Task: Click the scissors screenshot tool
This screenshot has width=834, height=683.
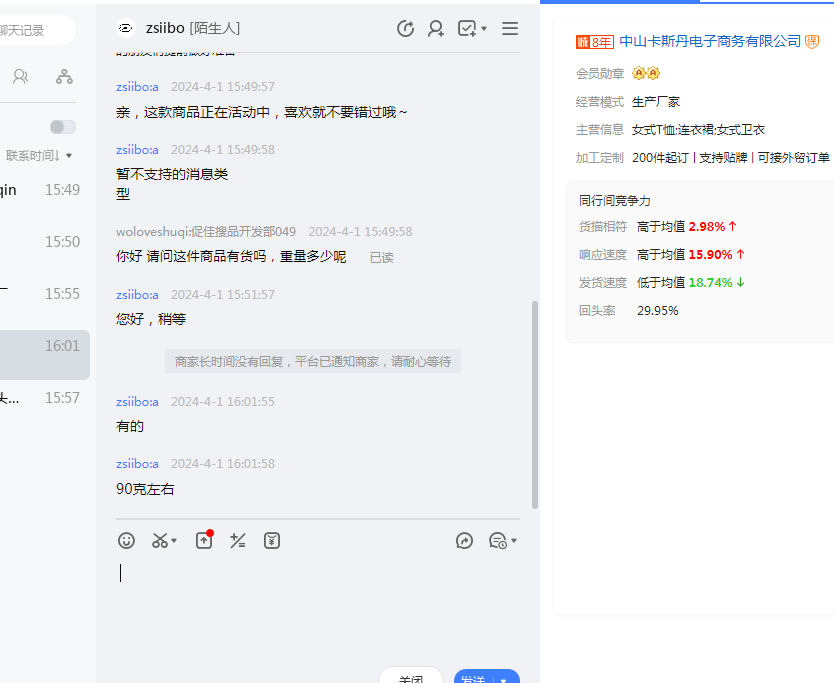Action: 160,541
